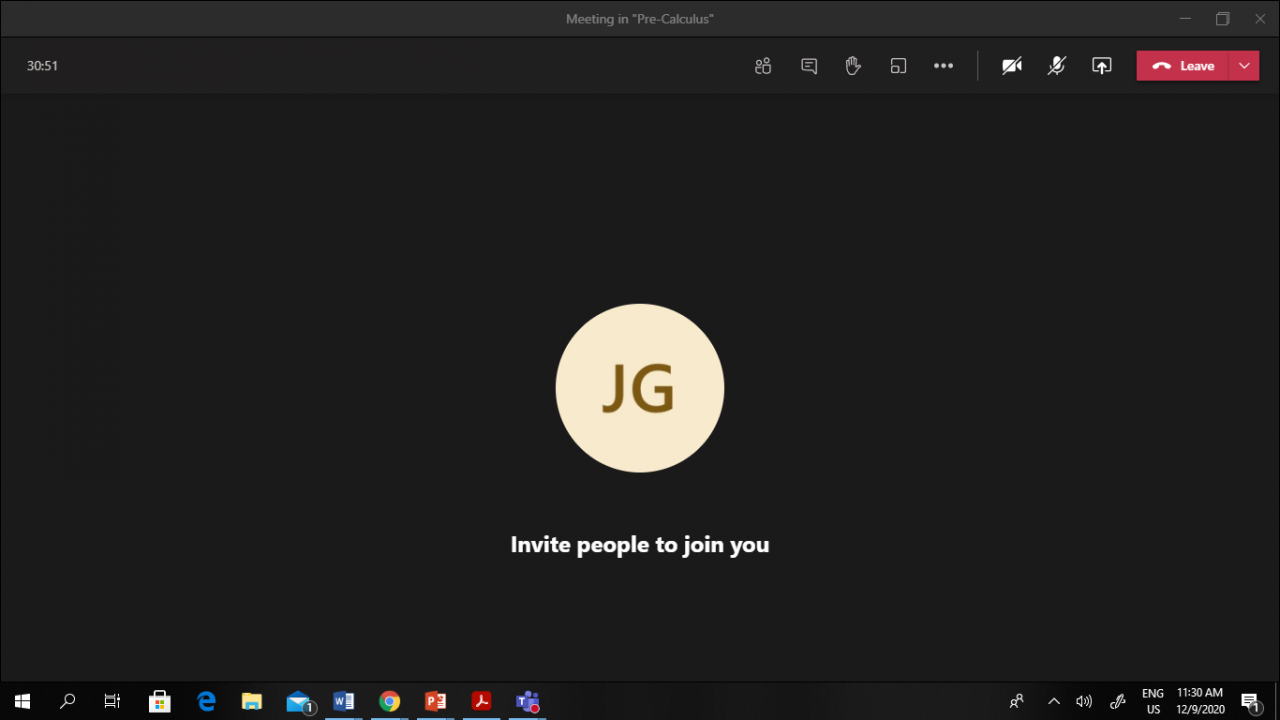
Task: Unmute the microphone
Action: [x=1056, y=66]
